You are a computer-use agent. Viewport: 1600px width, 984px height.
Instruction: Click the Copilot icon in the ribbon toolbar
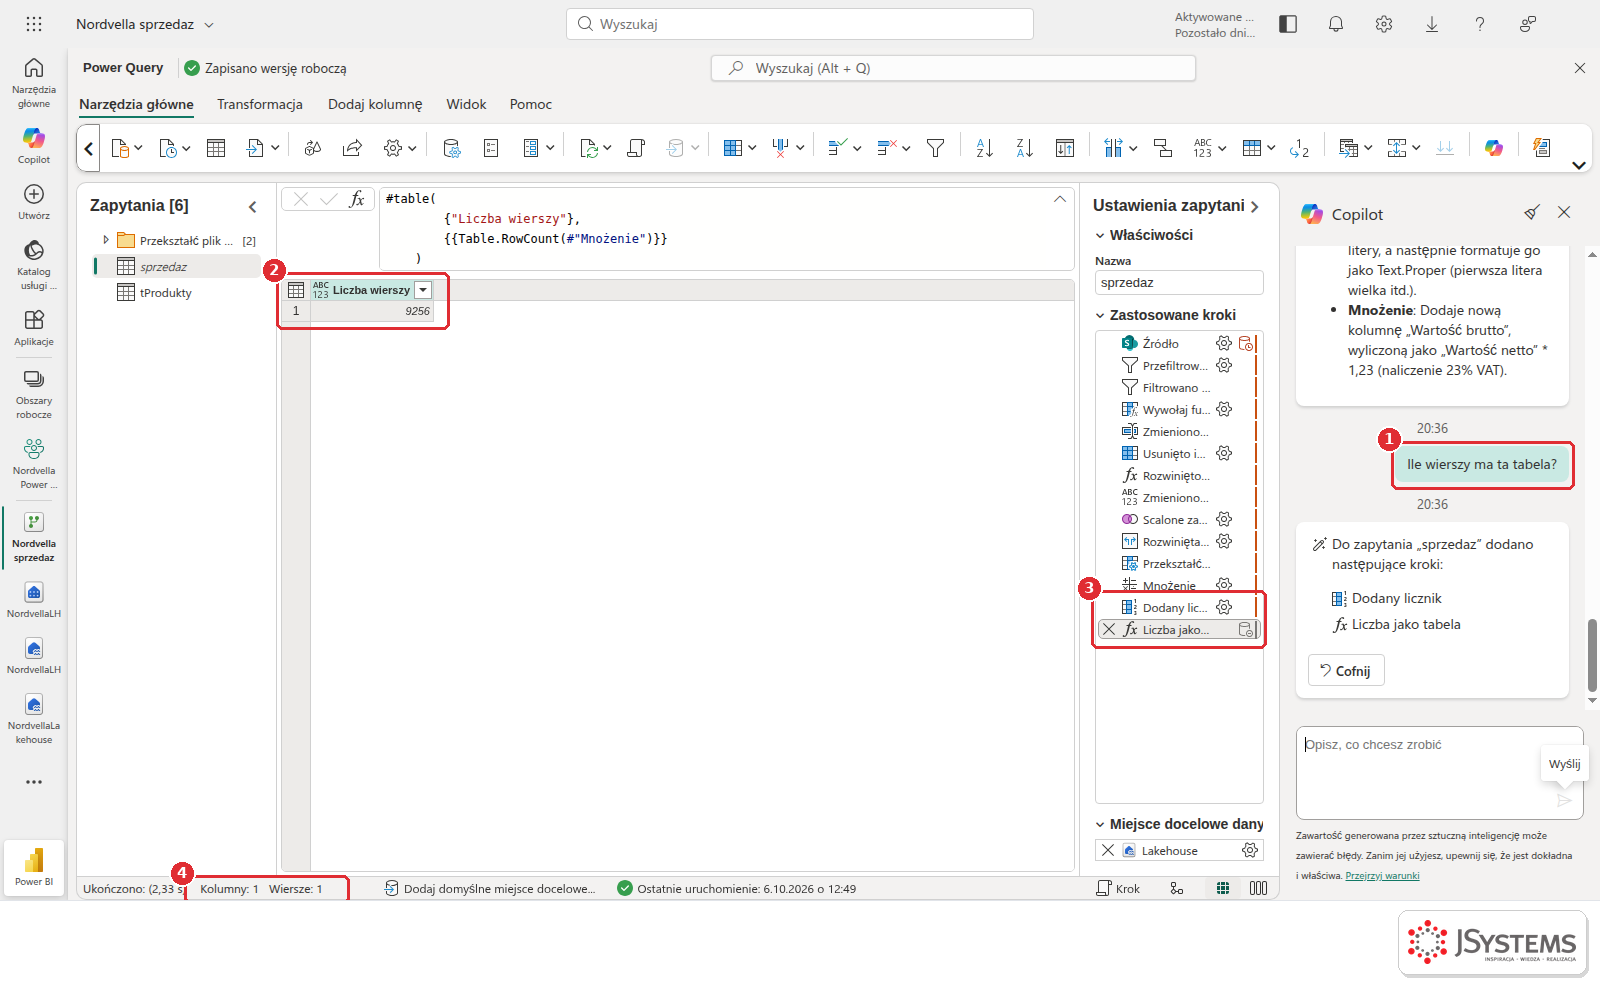[x=1493, y=148]
